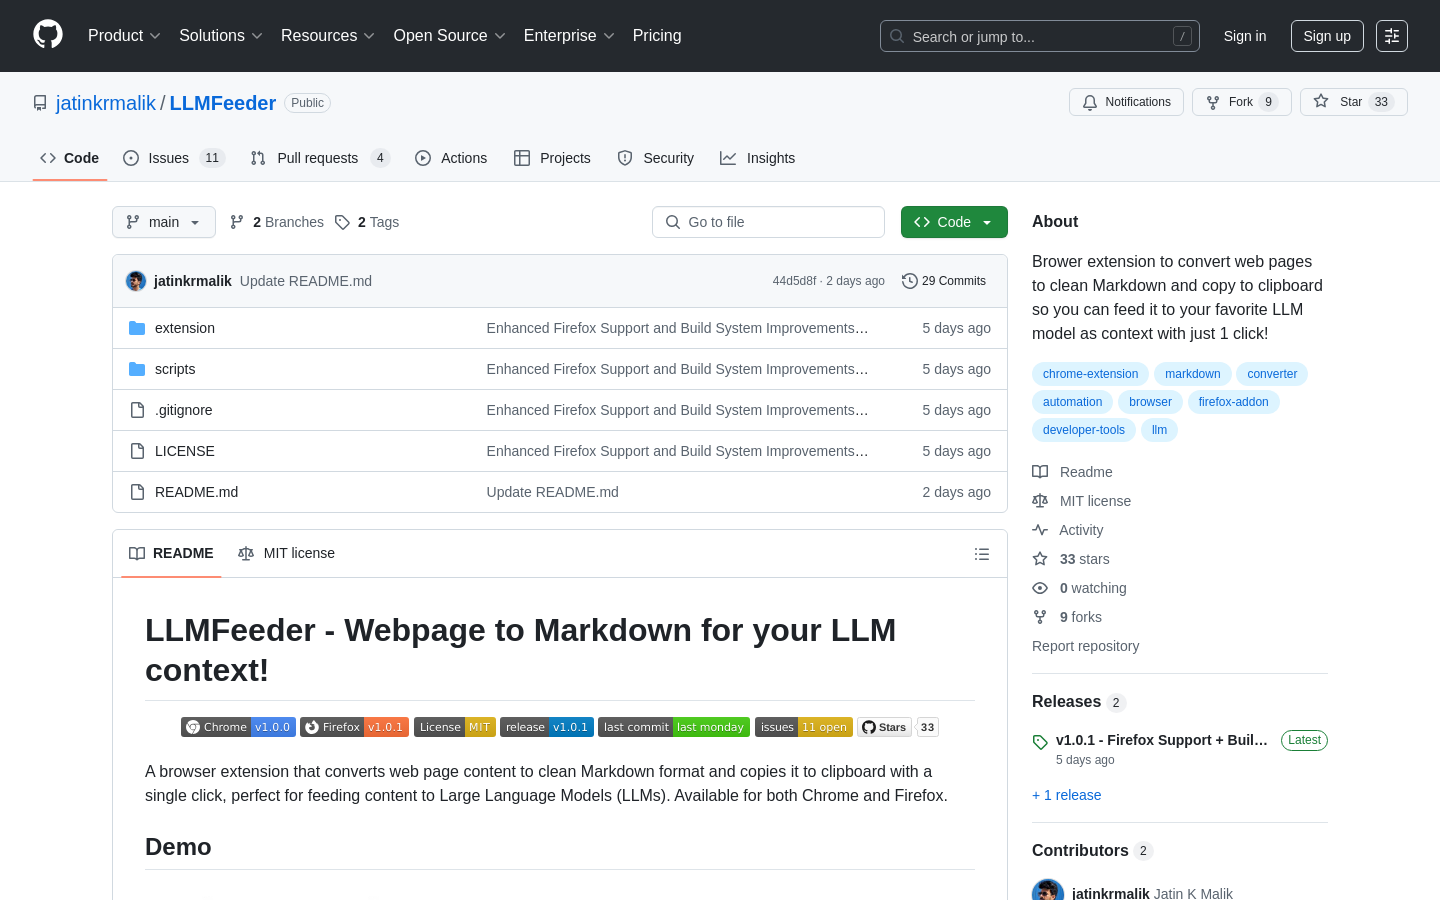Image resolution: width=1440 pixels, height=900 pixels.
Task: Expand the main branch selector
Action: (x=164, y=222)
